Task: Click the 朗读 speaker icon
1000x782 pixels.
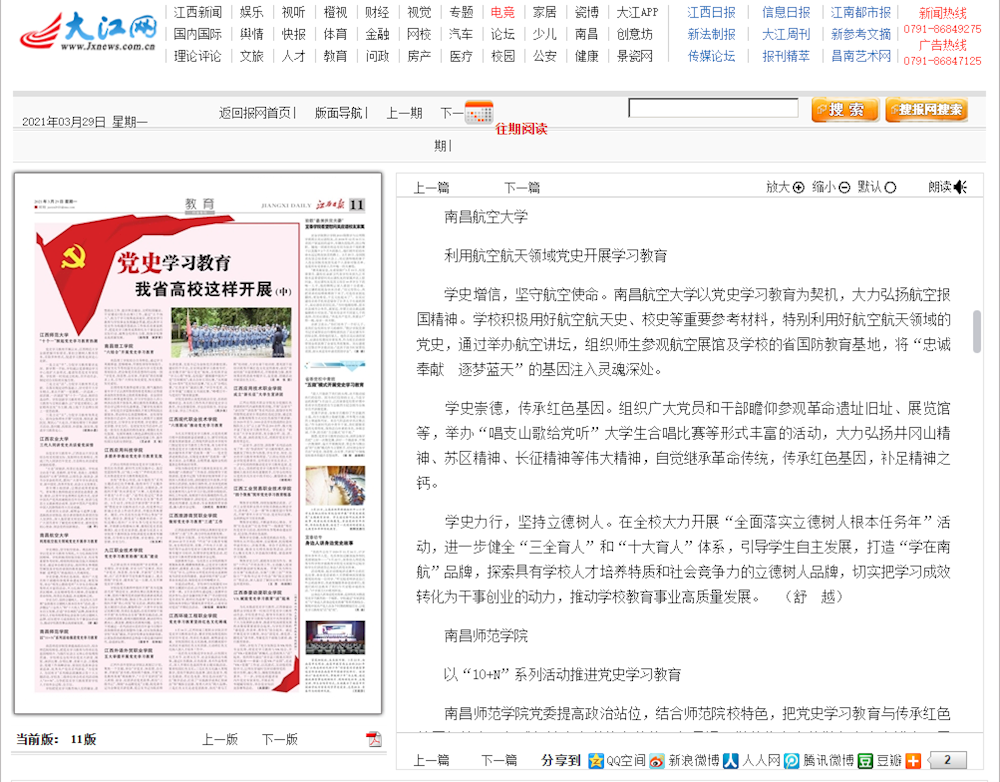Action: (961, 187)
